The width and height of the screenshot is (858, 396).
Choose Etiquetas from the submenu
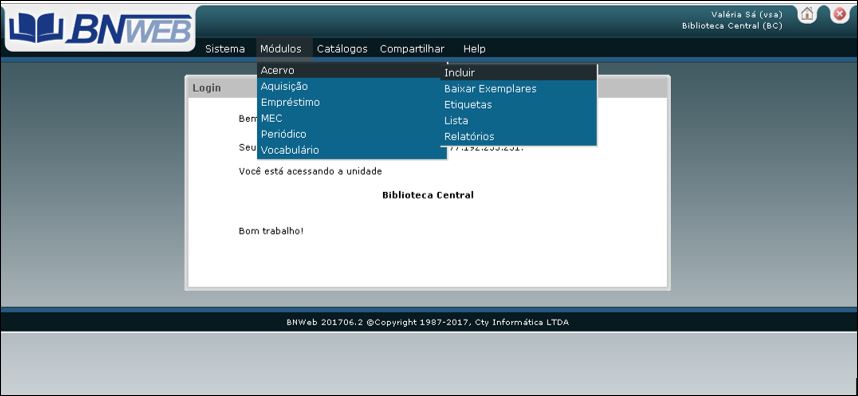point(518,104)
